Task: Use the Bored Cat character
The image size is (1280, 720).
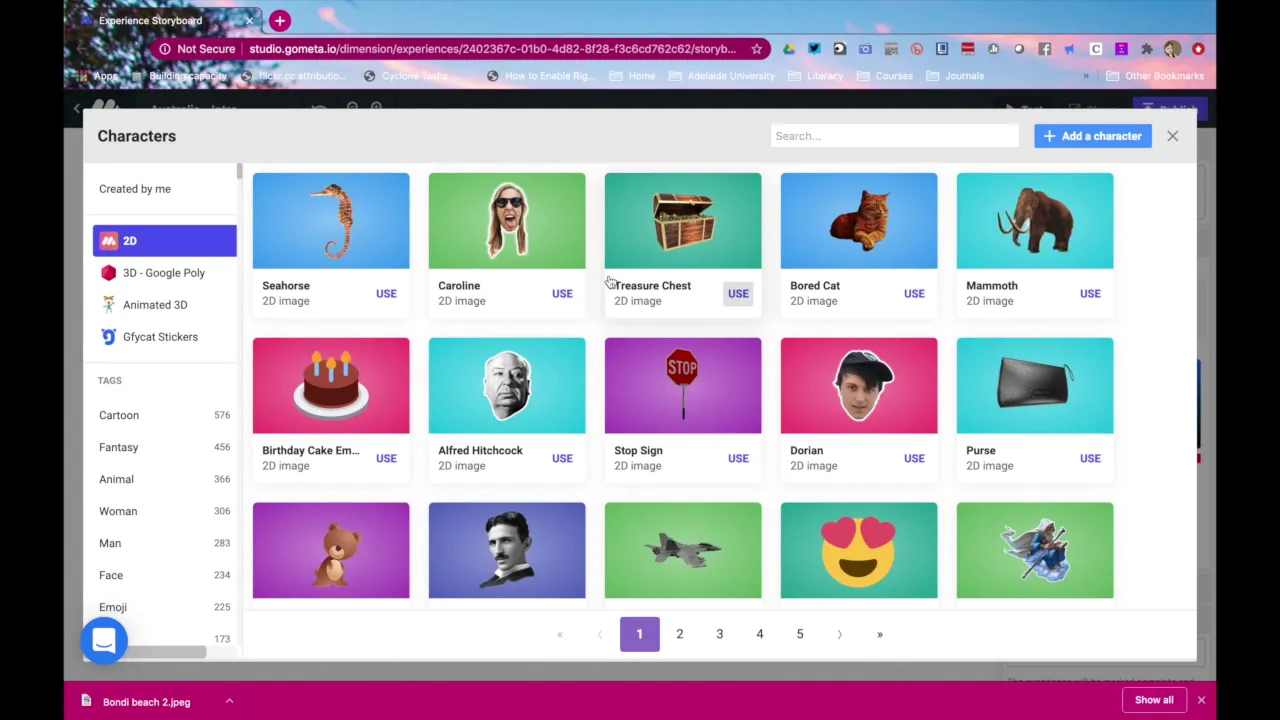Action: click(914, 294)
